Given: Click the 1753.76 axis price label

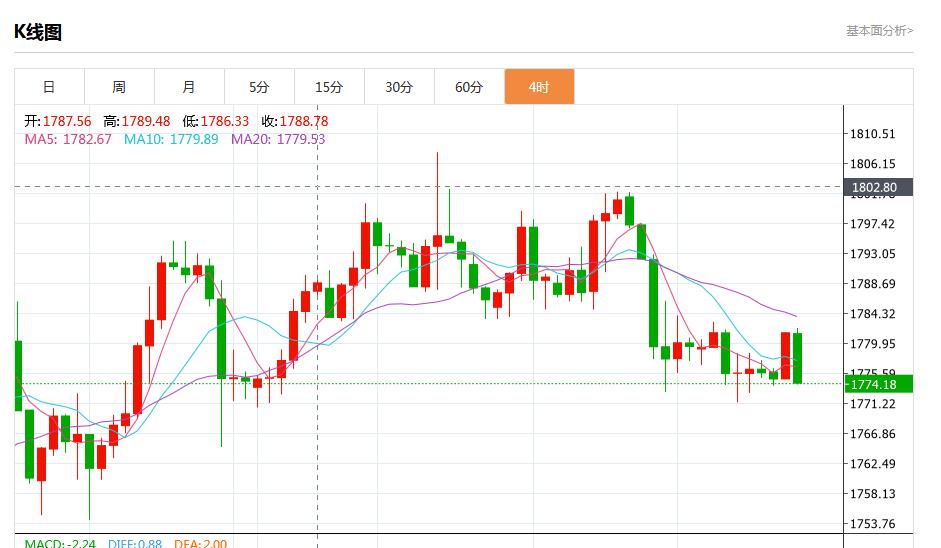Looking at the screenshot, I should (873, 524).
